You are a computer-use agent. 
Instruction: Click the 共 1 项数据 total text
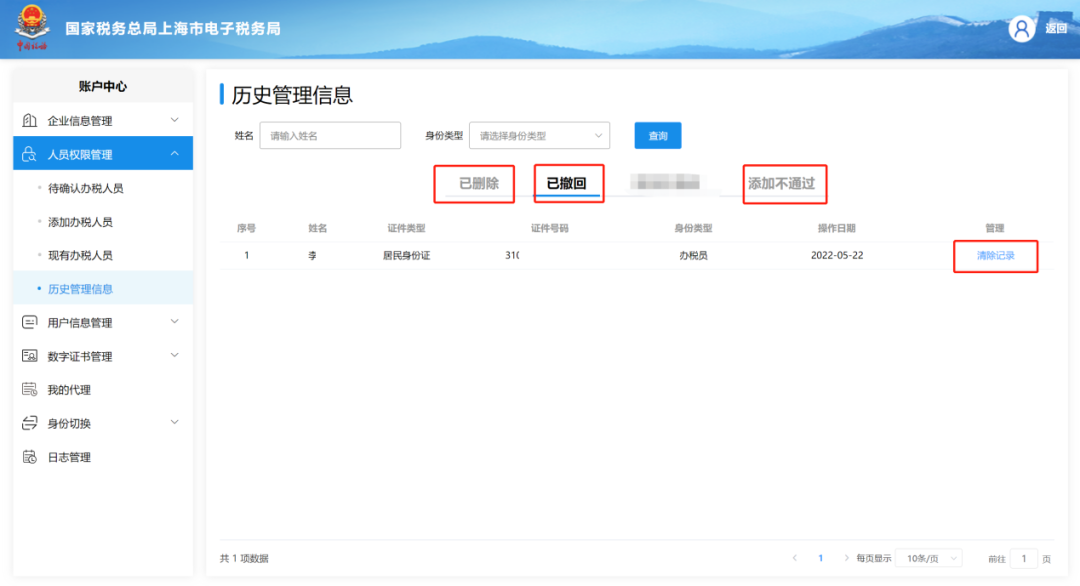tap(244, 558)
